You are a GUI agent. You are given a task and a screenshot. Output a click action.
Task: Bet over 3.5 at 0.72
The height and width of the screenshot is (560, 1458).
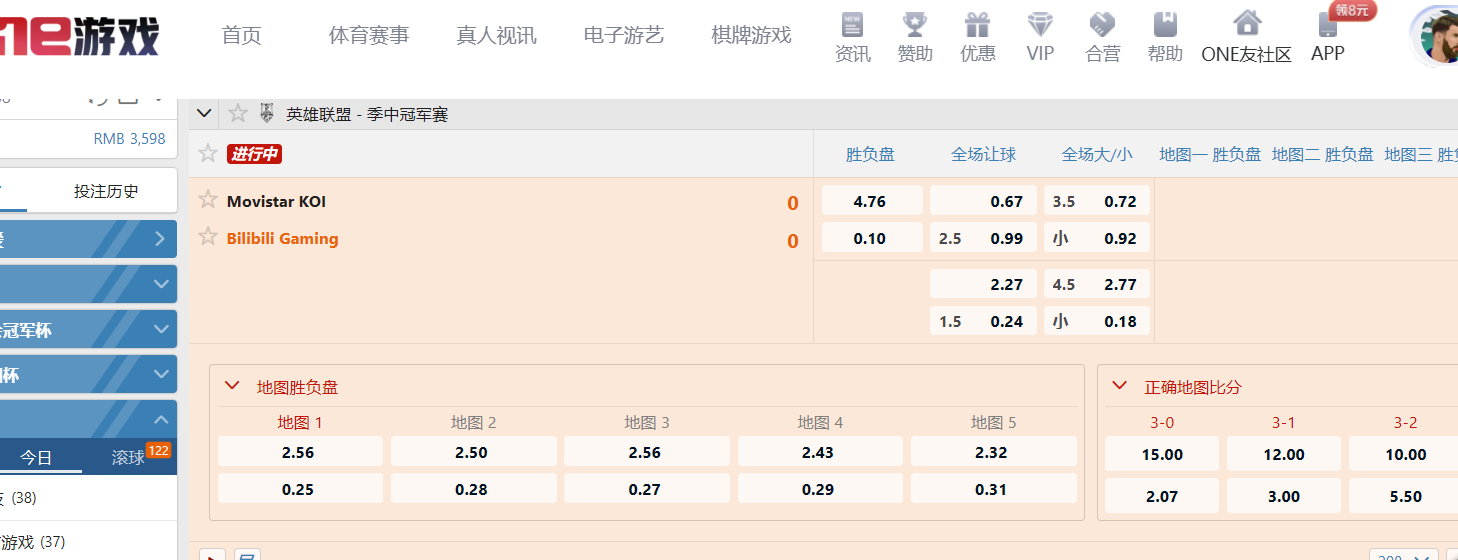[1097, 201]
